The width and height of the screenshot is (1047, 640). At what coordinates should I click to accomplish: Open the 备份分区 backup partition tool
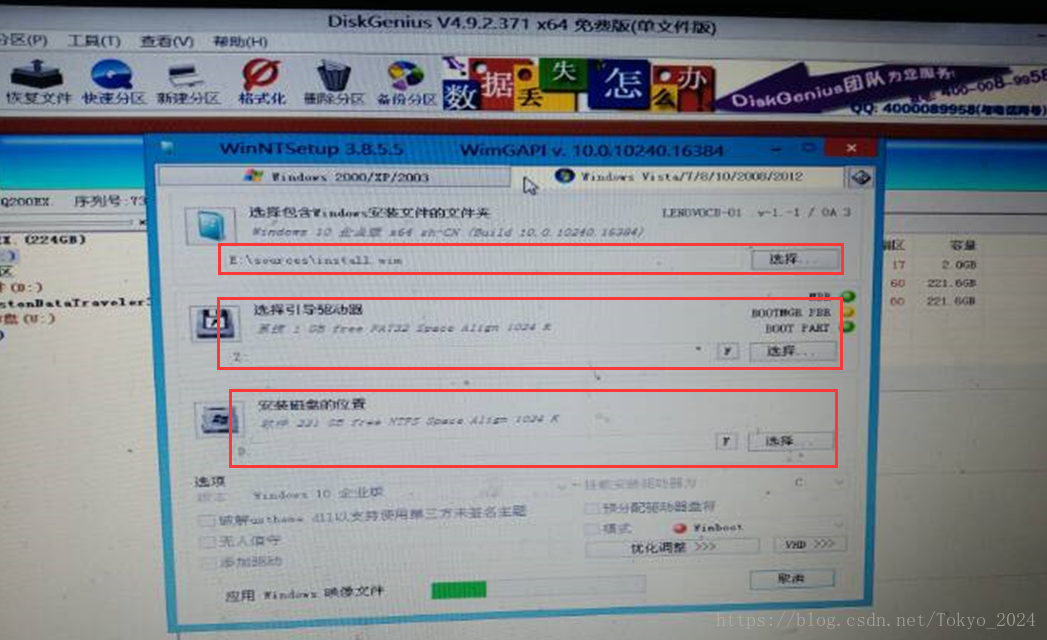[407, 84]
